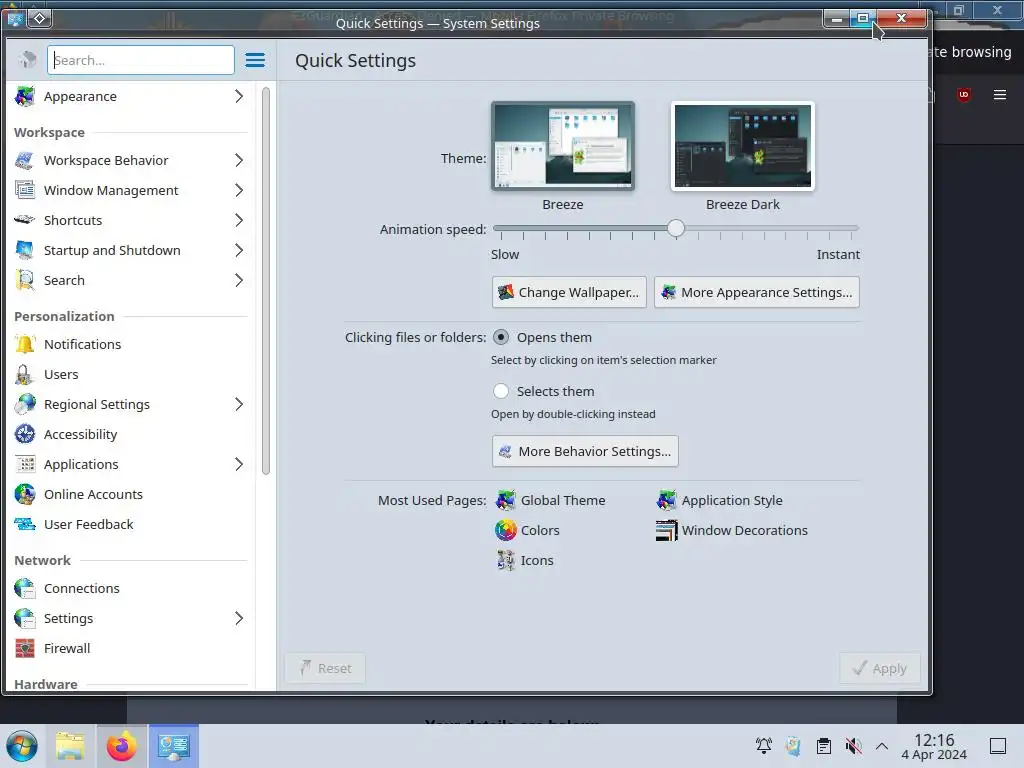This screenshot has width=1024, height=768.
Task: Click the Window Management icon
Action: [25, 190]
